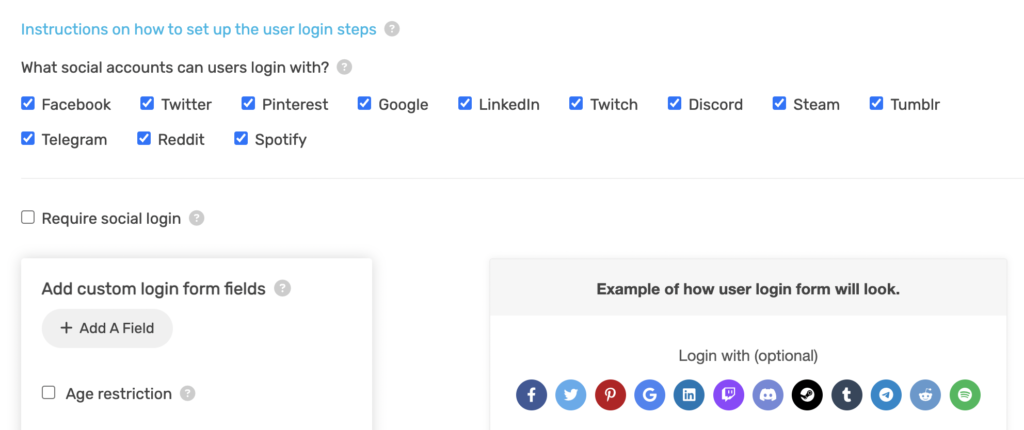Screen dimensions: 1024x430
Task: Click the Telegram login icon in preview
Action: (x=886, y=395)
